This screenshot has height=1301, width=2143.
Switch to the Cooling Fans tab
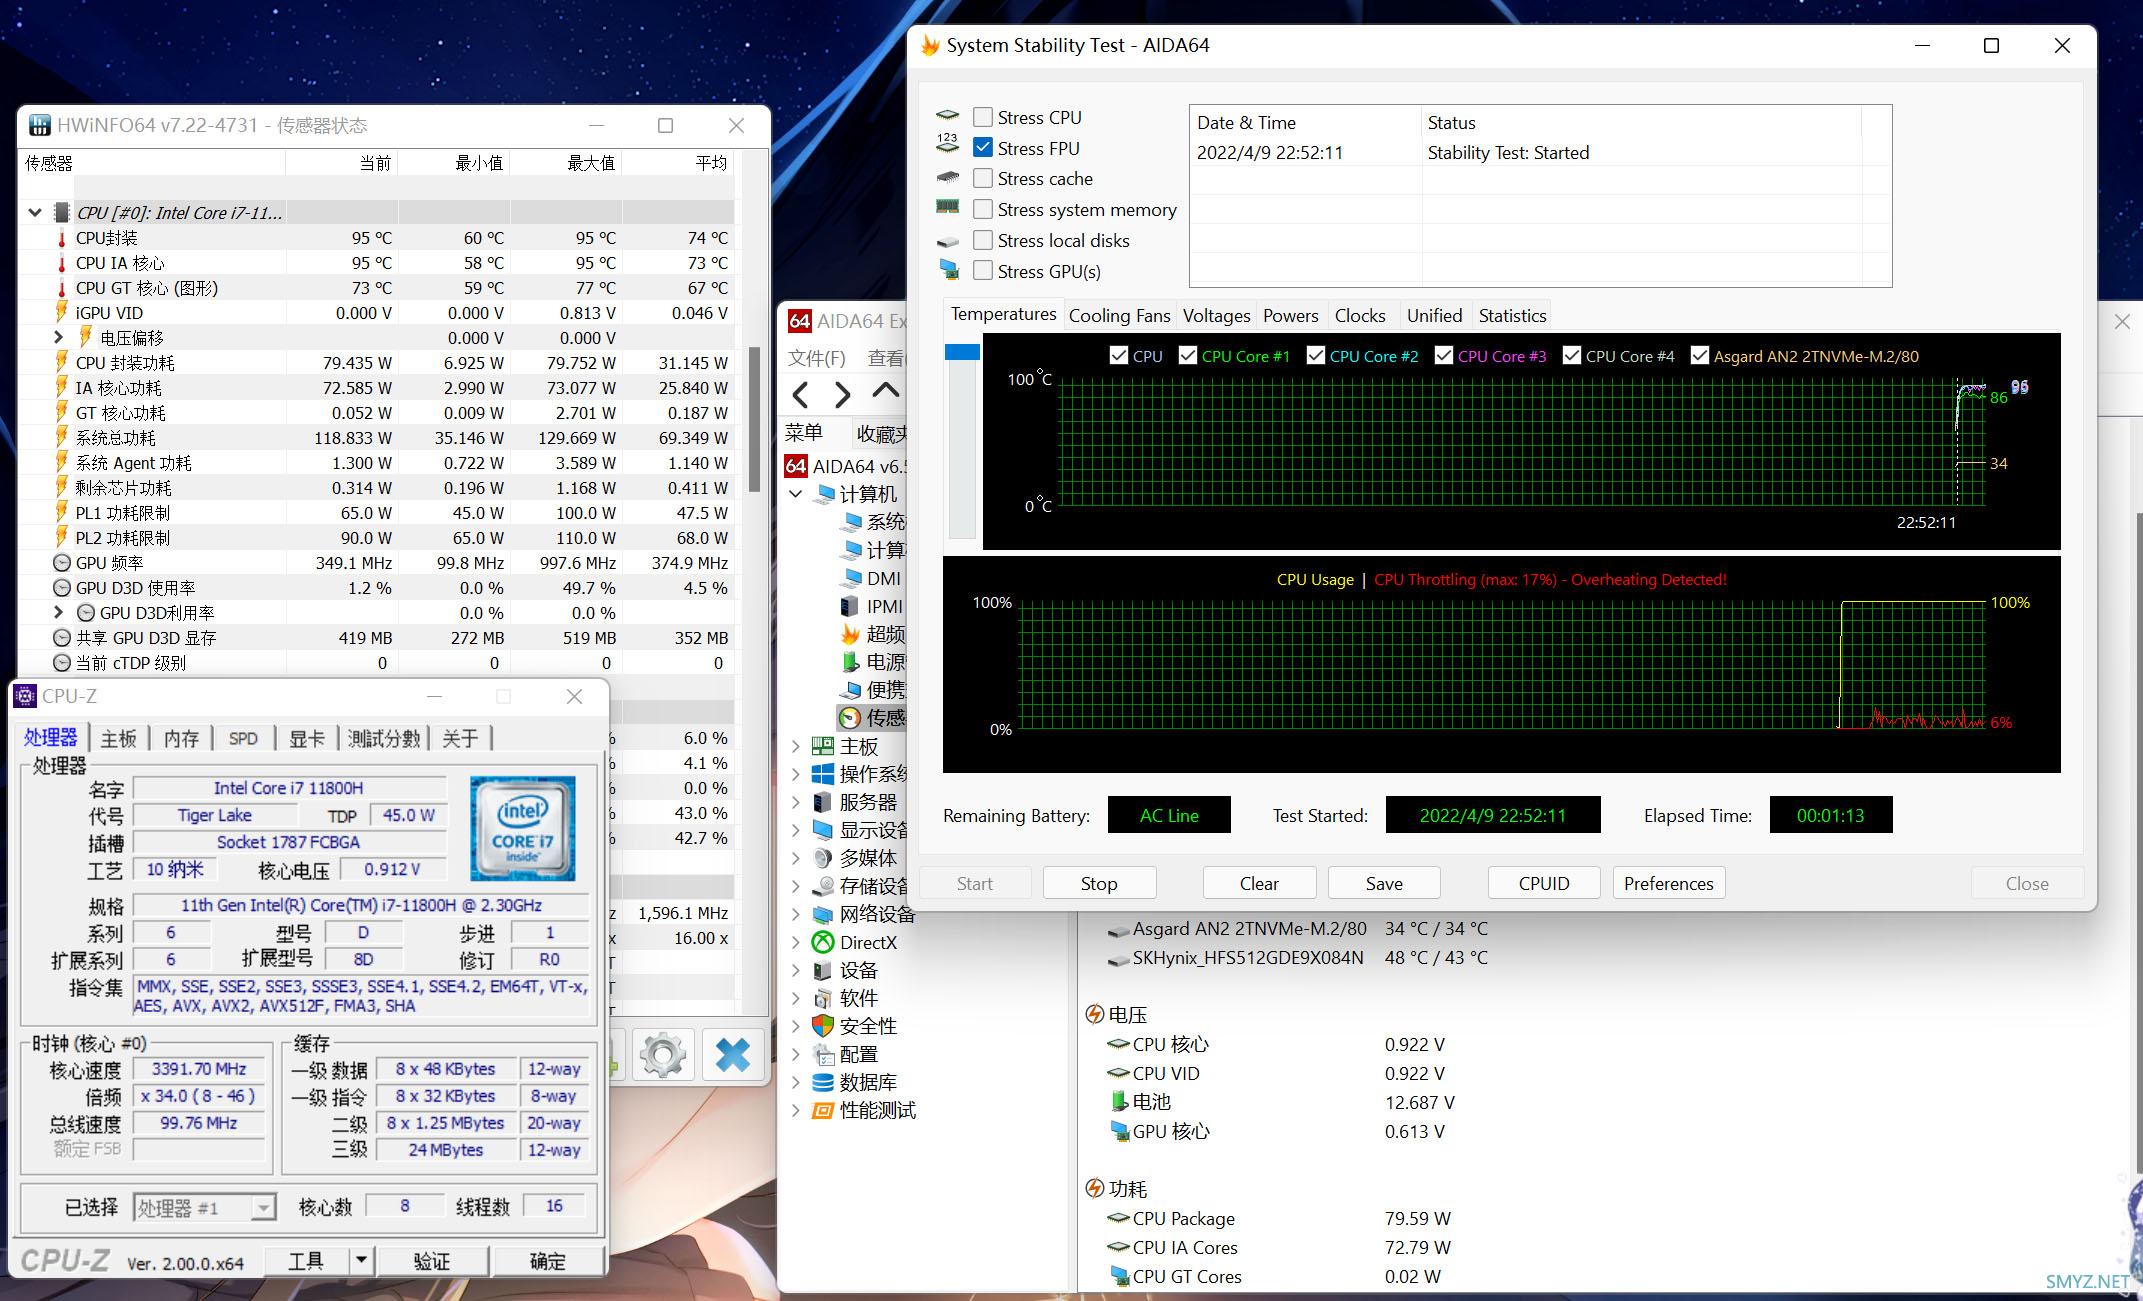coord(1119,316)
